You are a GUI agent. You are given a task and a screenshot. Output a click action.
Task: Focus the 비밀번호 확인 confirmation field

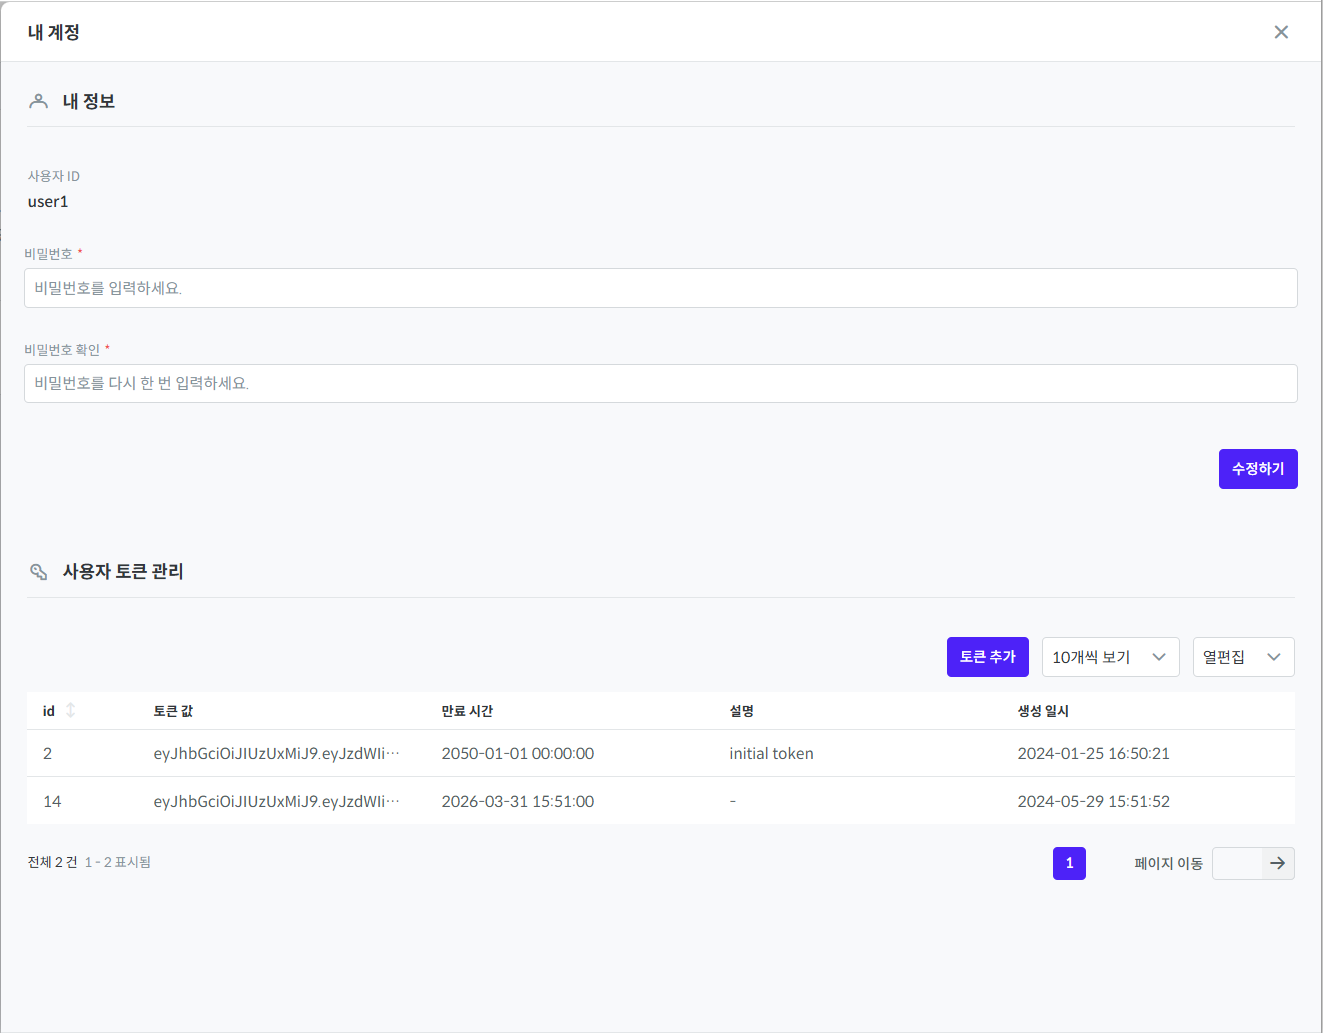pyautogui.click(x=660, y=383)
